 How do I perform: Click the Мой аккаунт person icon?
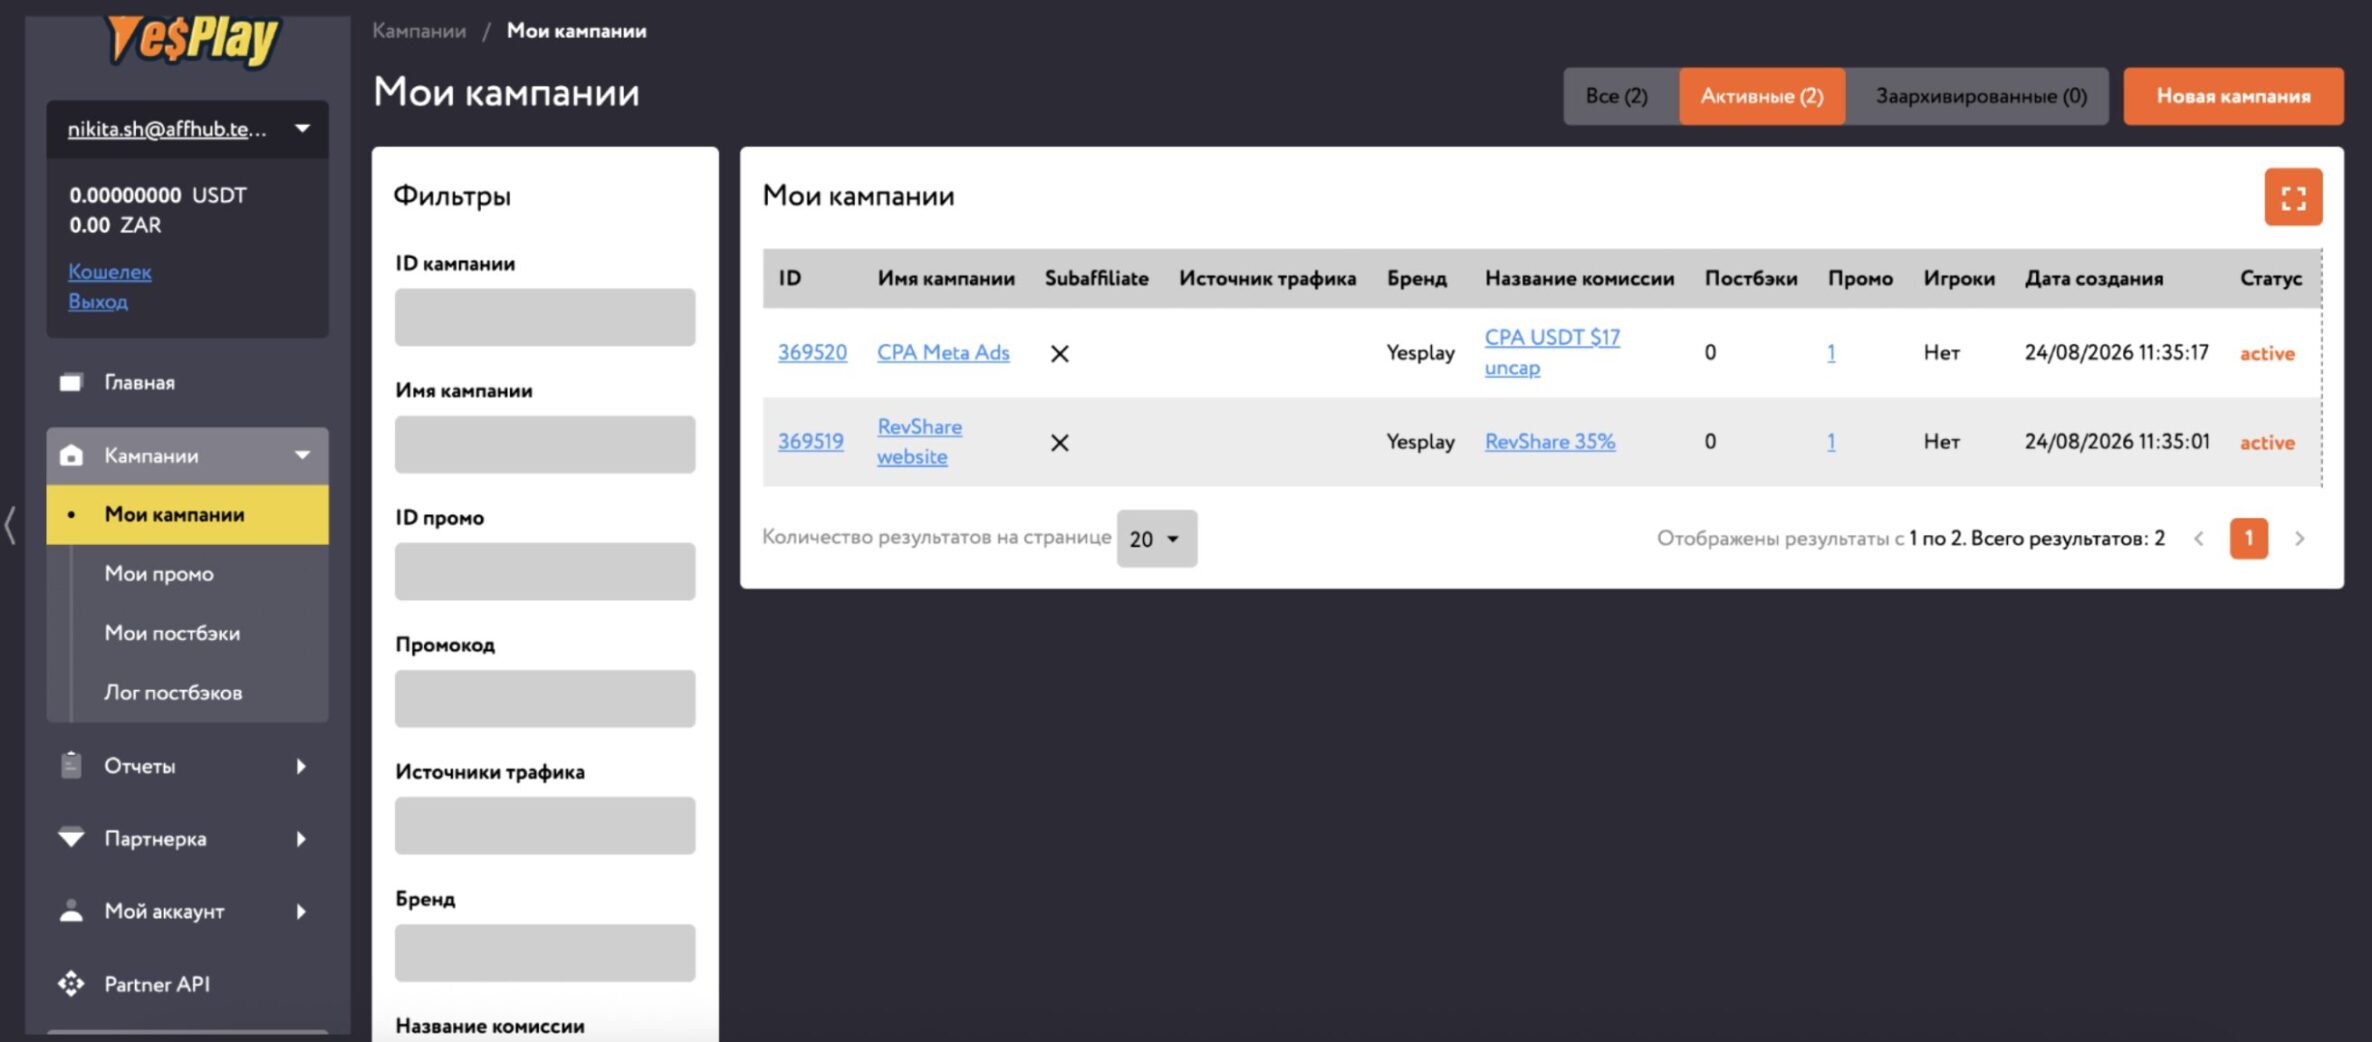pos(71,911)
